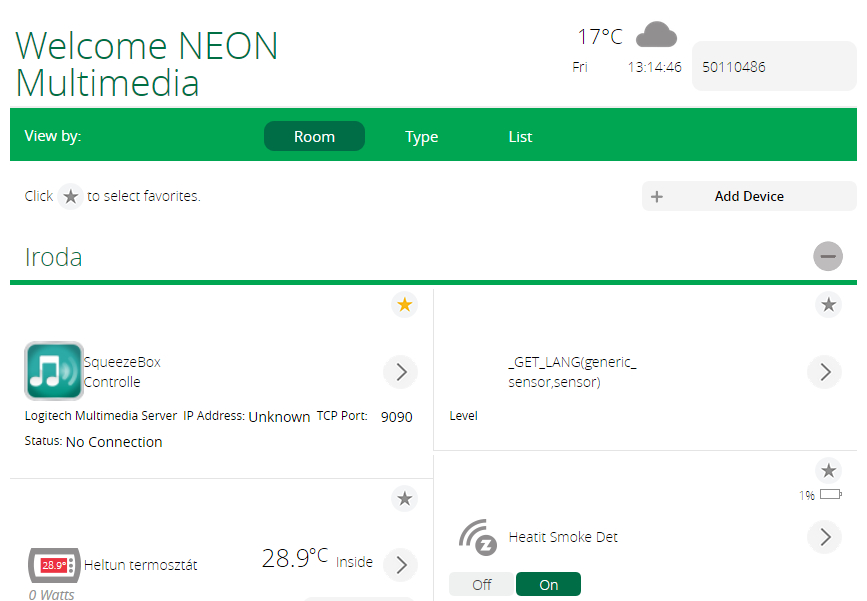The height and width of the screenshot is (601, 867).
Task: Add Heatit Smoke Det to favorites
Action: click(x=828, y=470)
